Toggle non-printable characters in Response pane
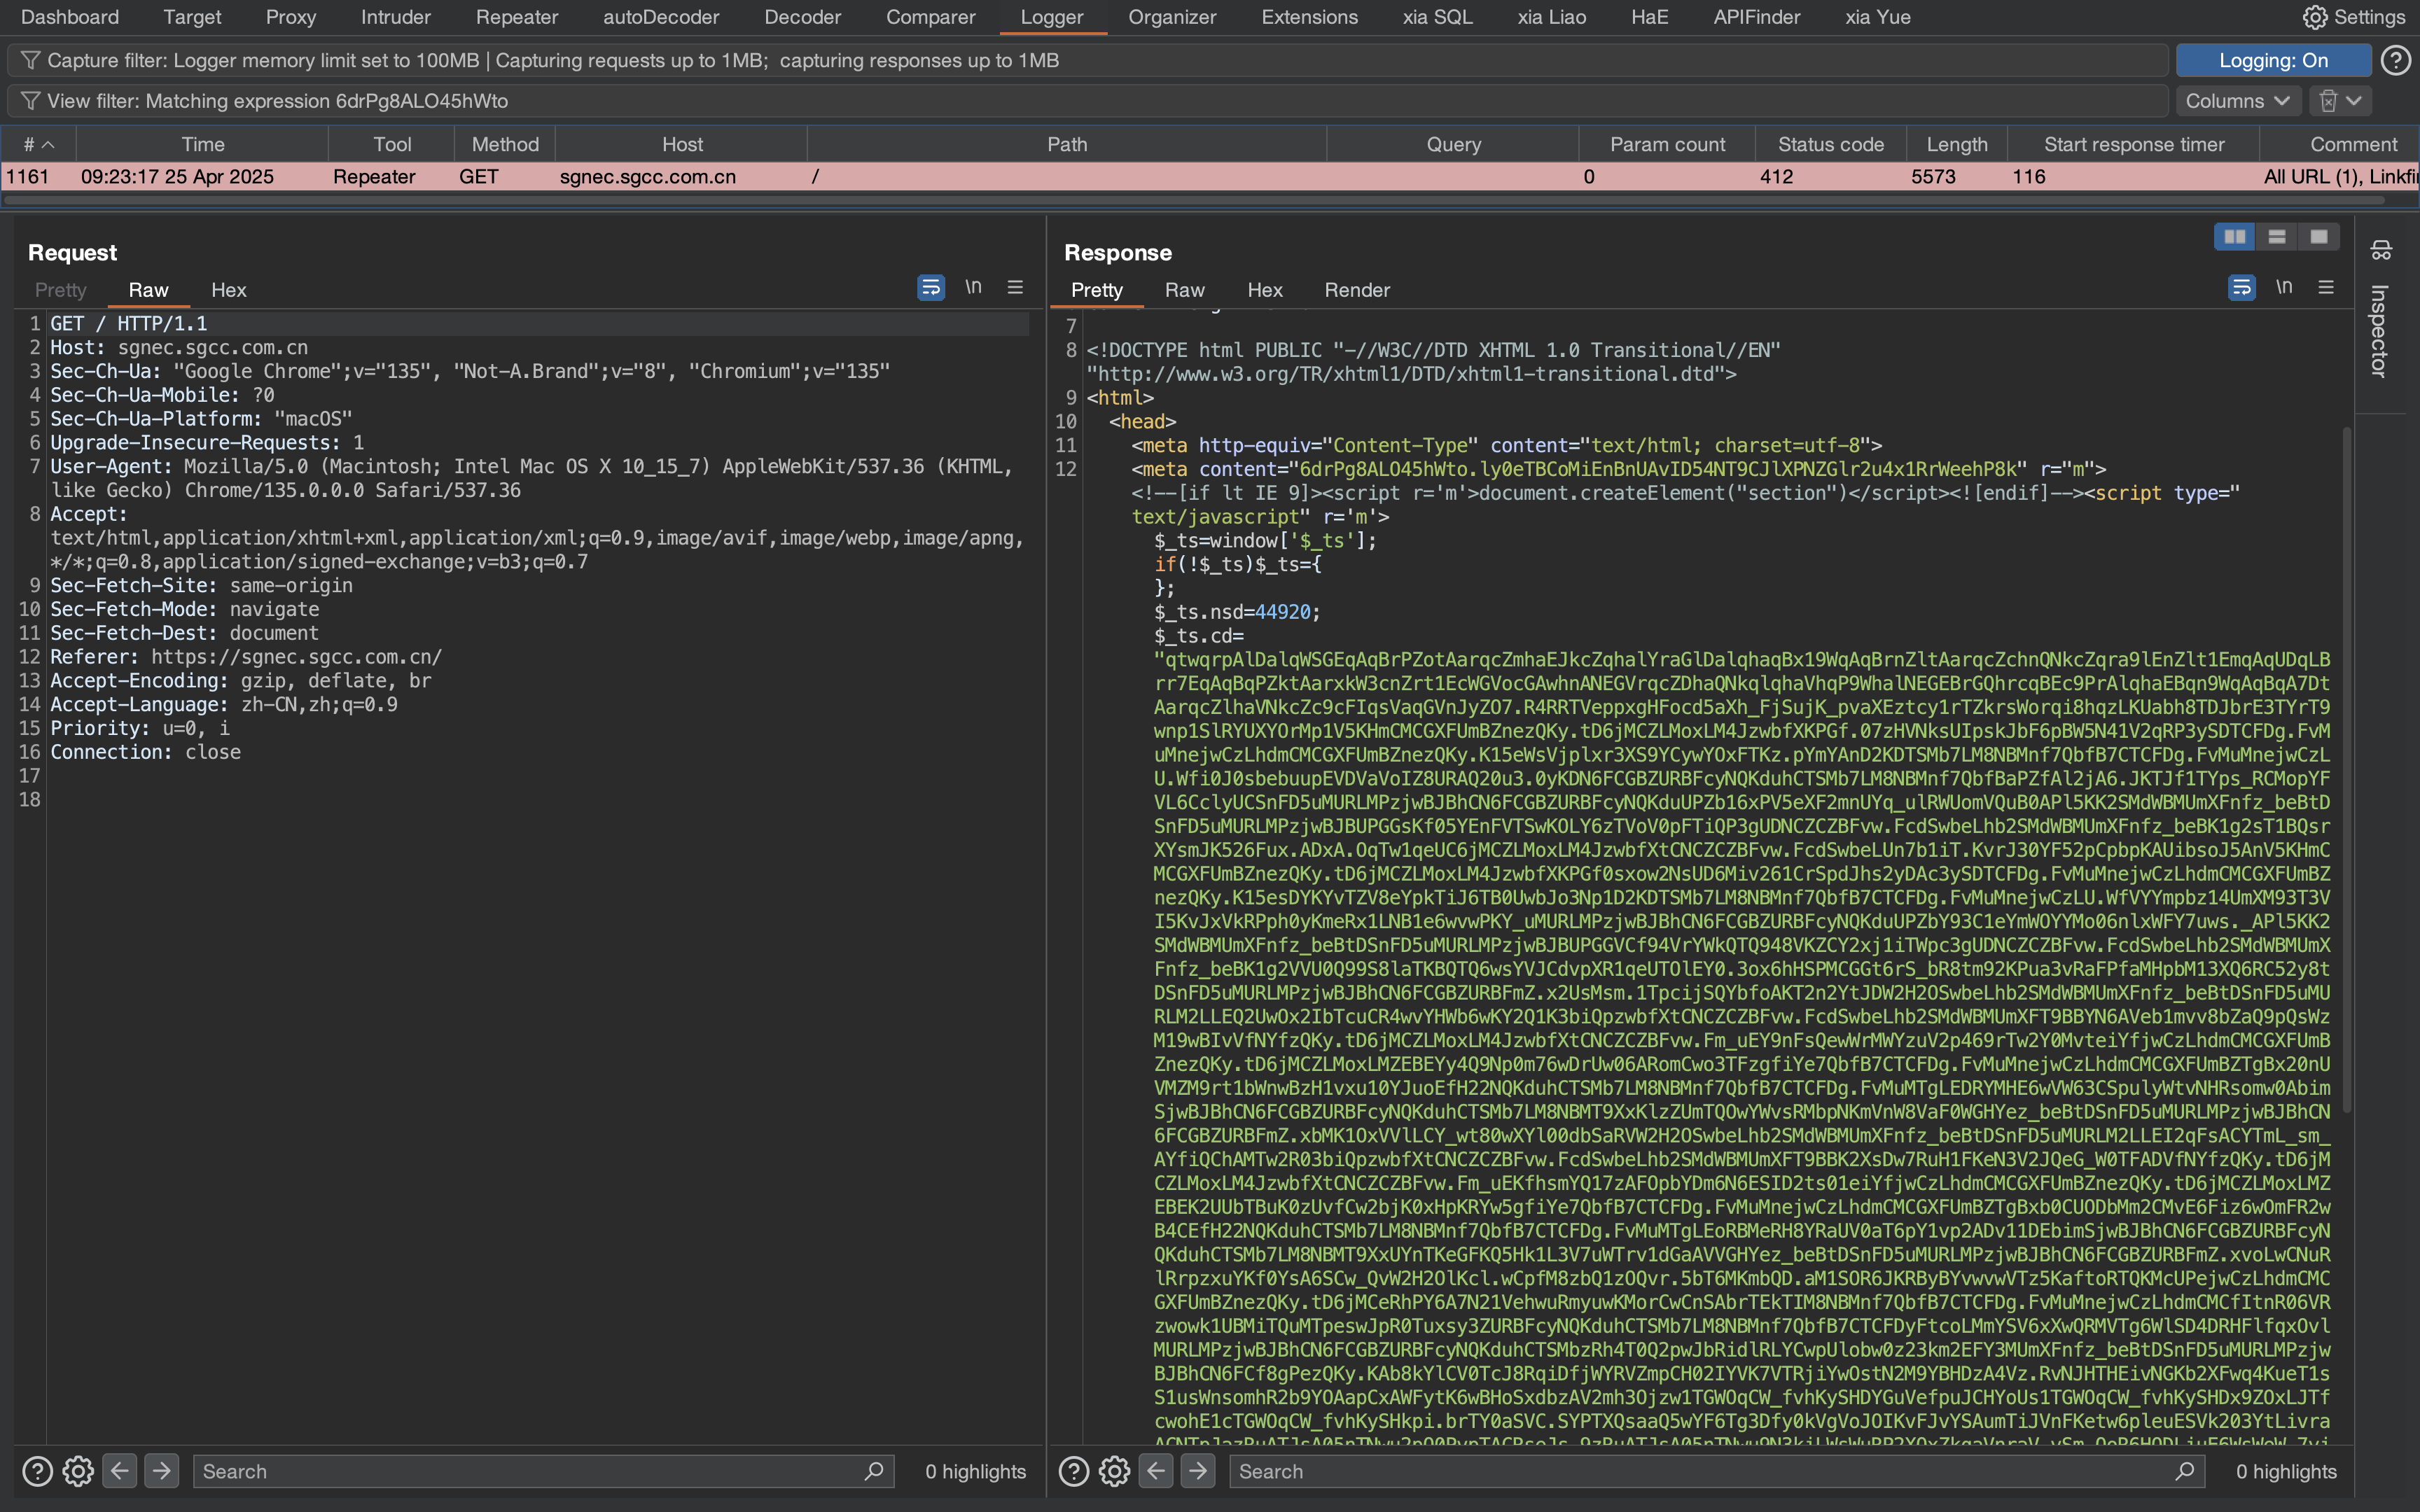The width and height of the screenshot is (2420, 1512). [x=2283, y=288]
